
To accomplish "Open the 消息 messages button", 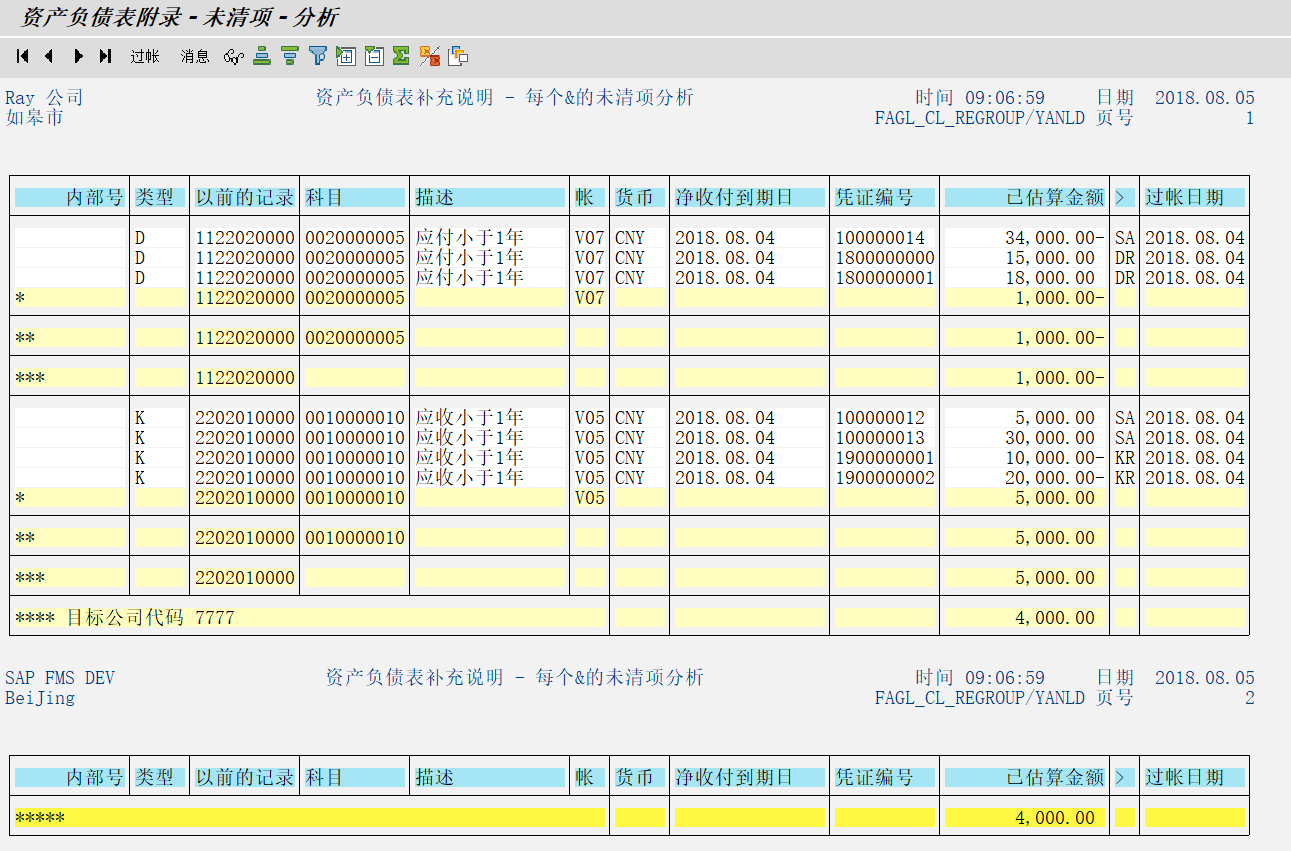I will [x=195, y=57].
